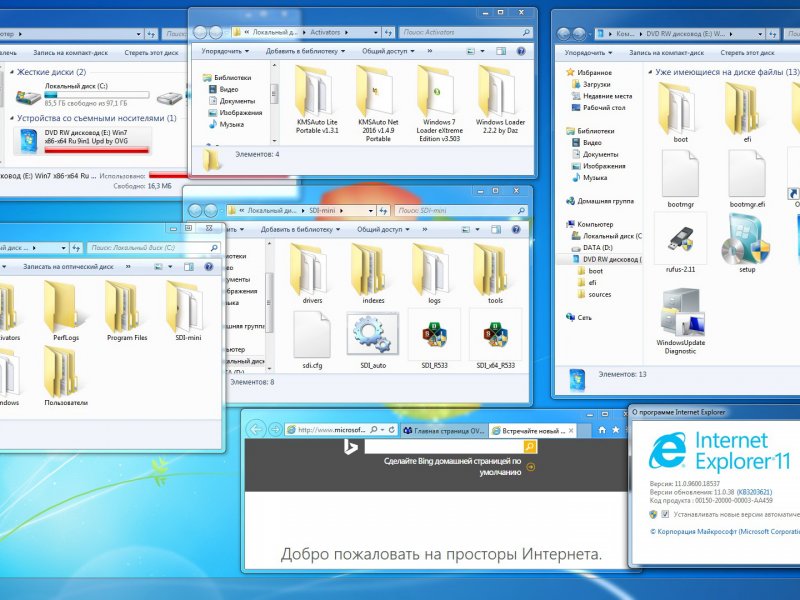Select the logs folder in the SDI-mini window
Screen dimensions: 800x600
pyautogui.click(x=434, y=274)
